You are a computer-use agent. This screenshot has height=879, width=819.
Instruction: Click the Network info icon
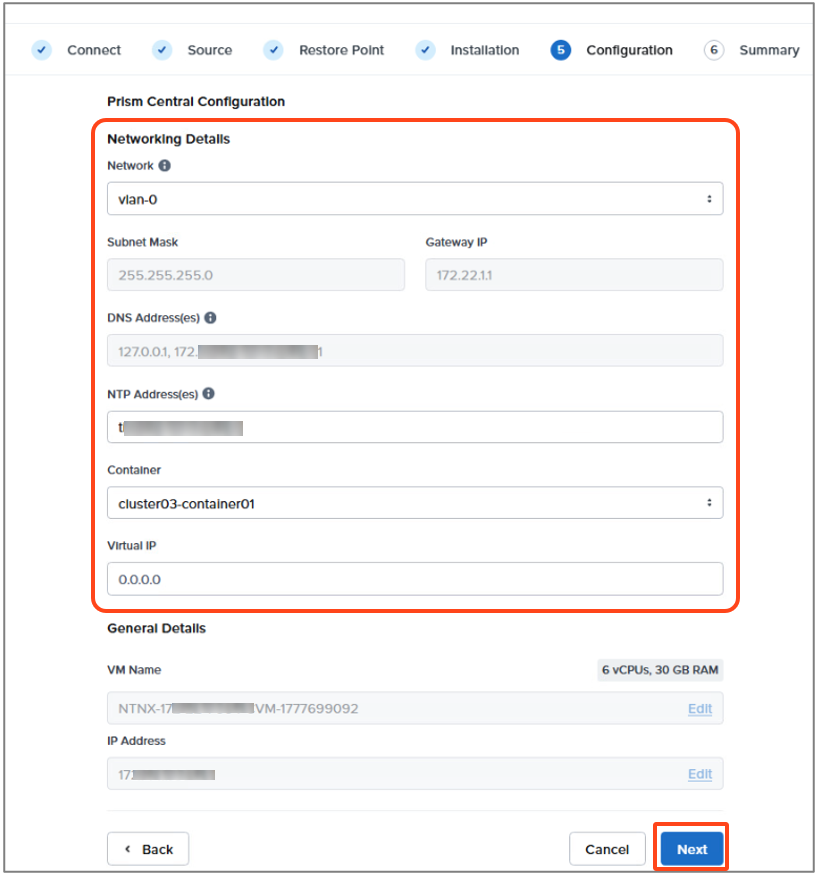pos(164,165)
